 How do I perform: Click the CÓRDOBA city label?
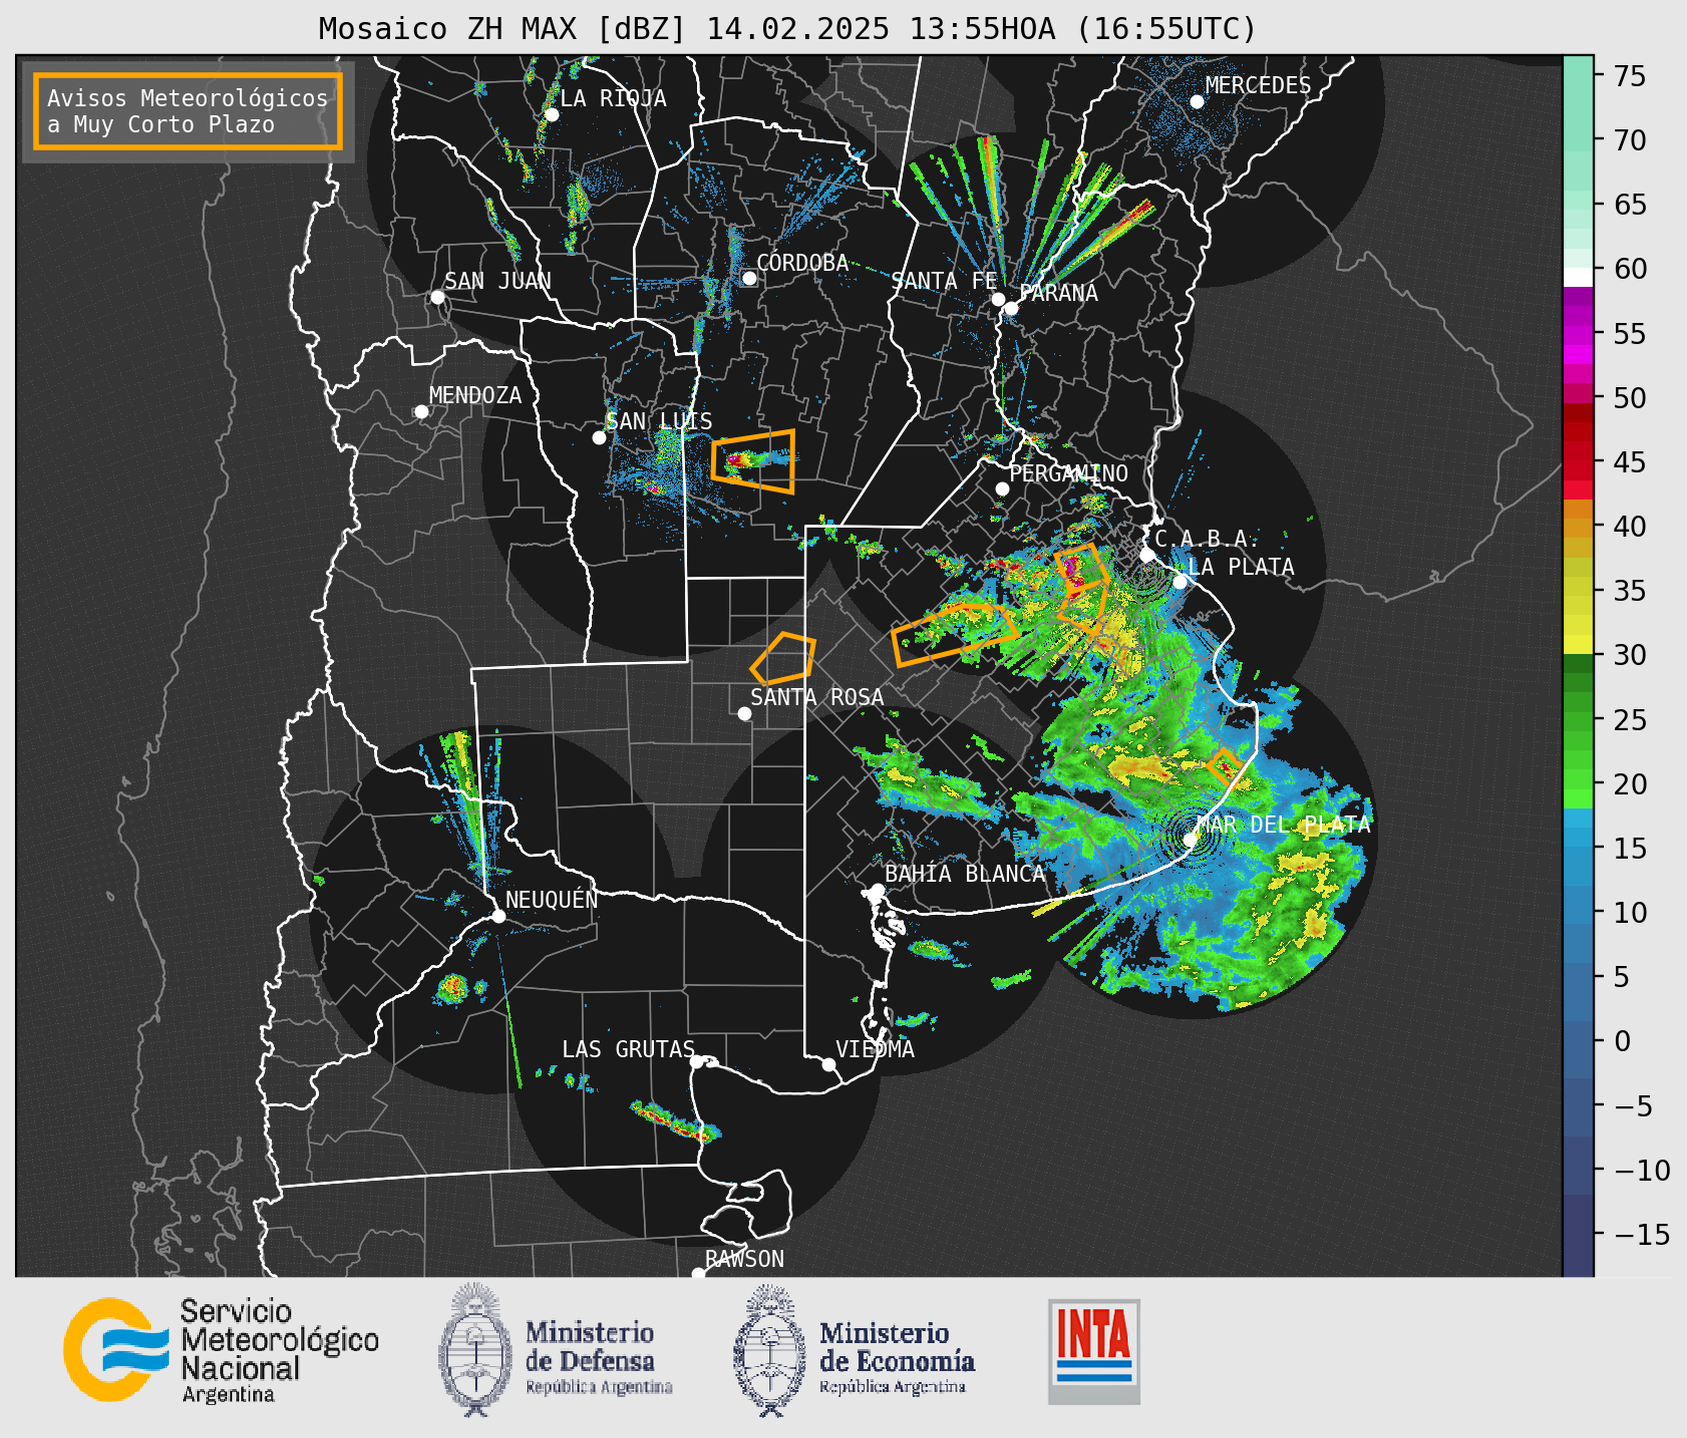802,263
